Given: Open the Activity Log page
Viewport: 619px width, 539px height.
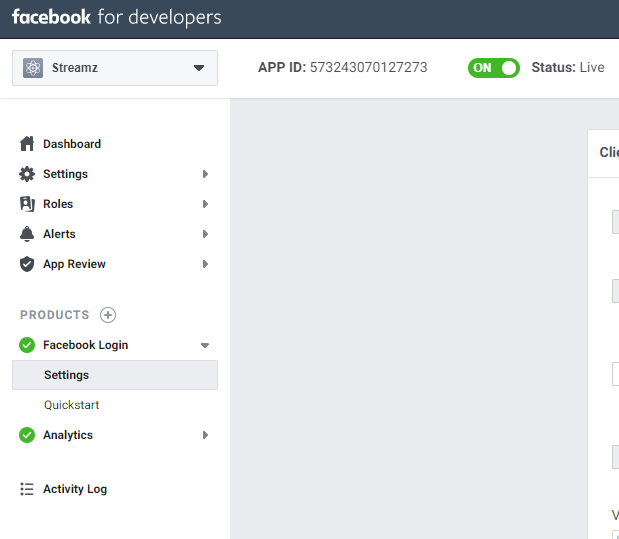Looking at the screenshot, I should (x=75, y=489).
